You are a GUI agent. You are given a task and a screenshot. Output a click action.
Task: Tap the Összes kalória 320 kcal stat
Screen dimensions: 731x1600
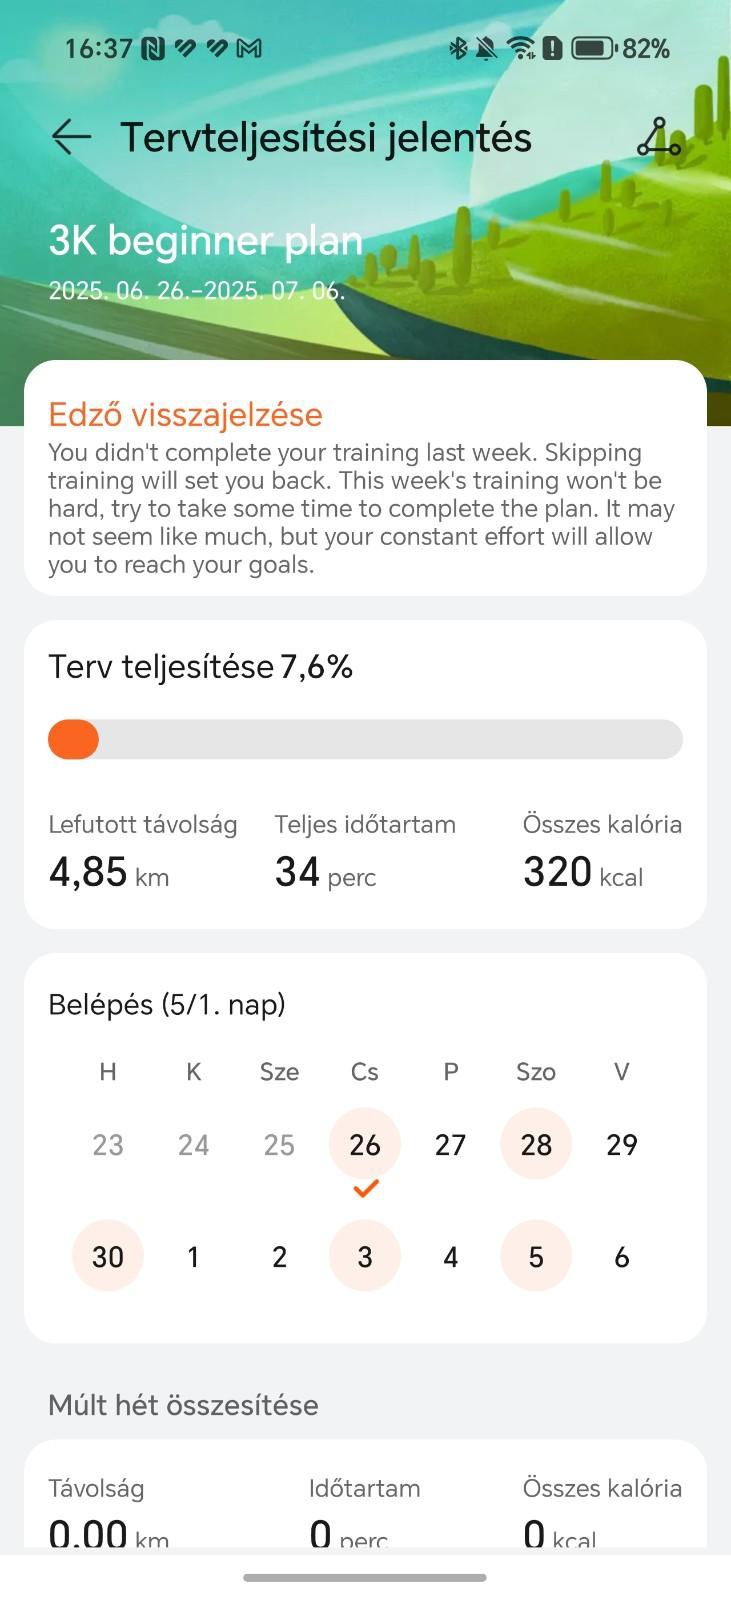pos(602,853)
